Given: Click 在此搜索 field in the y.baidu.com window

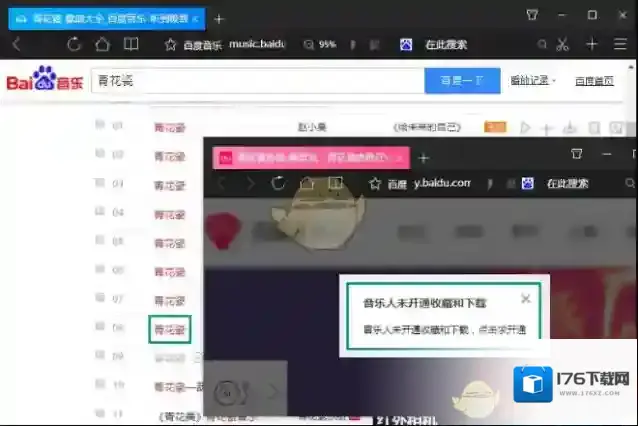Looking at the screenshot, I should pos(568,184).
